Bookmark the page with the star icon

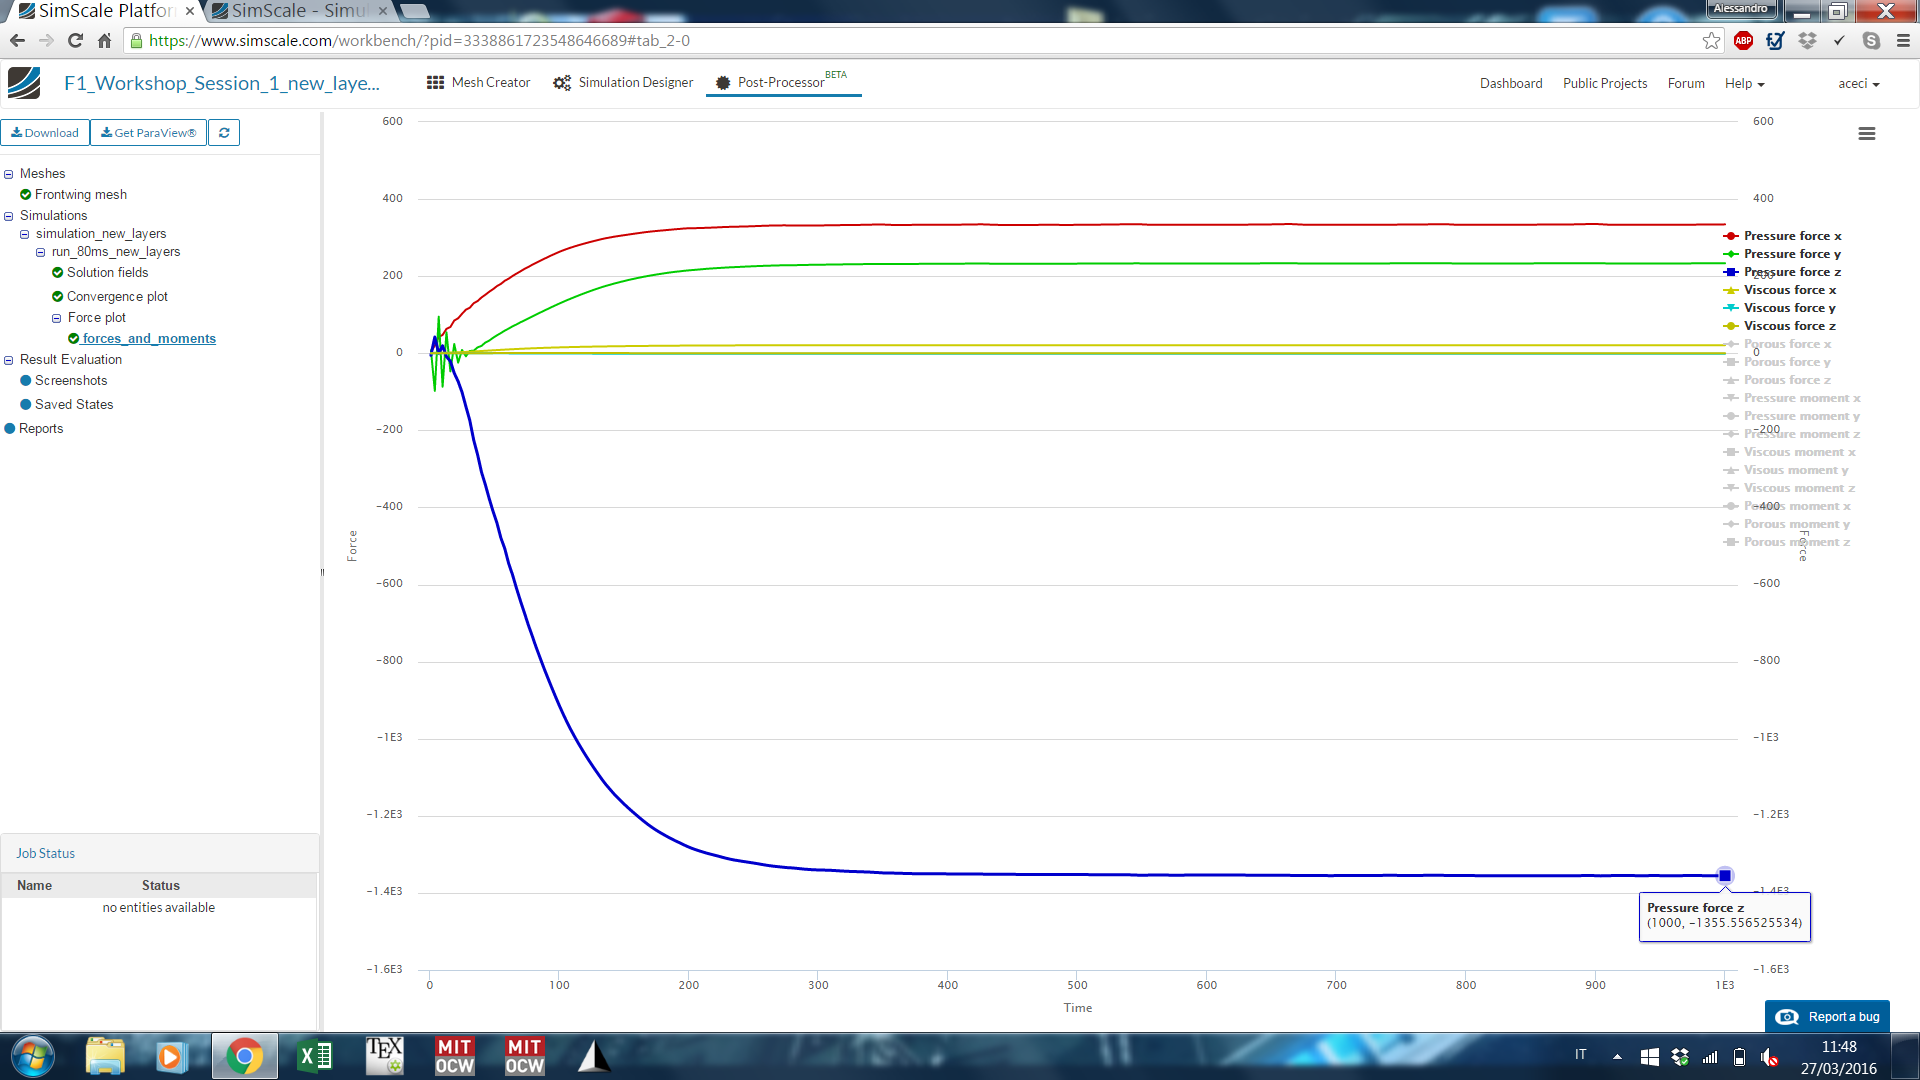(1711, 41)
